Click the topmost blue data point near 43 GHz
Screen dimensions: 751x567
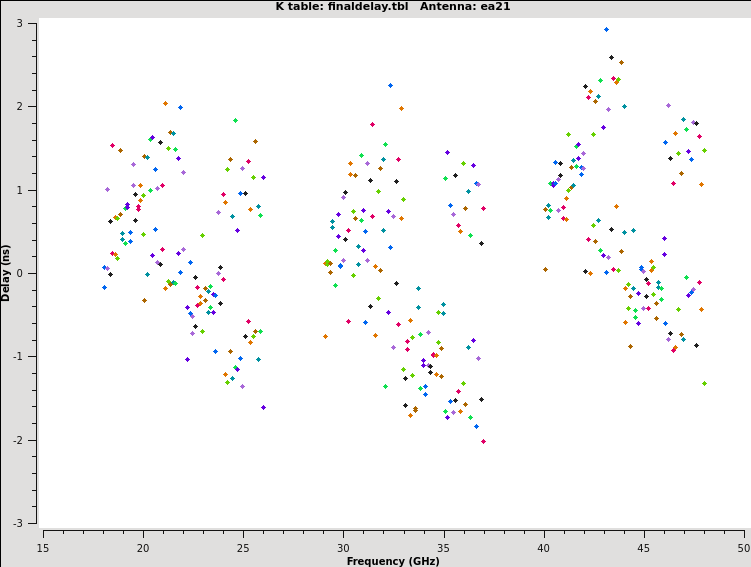click(x=606, y=30)
